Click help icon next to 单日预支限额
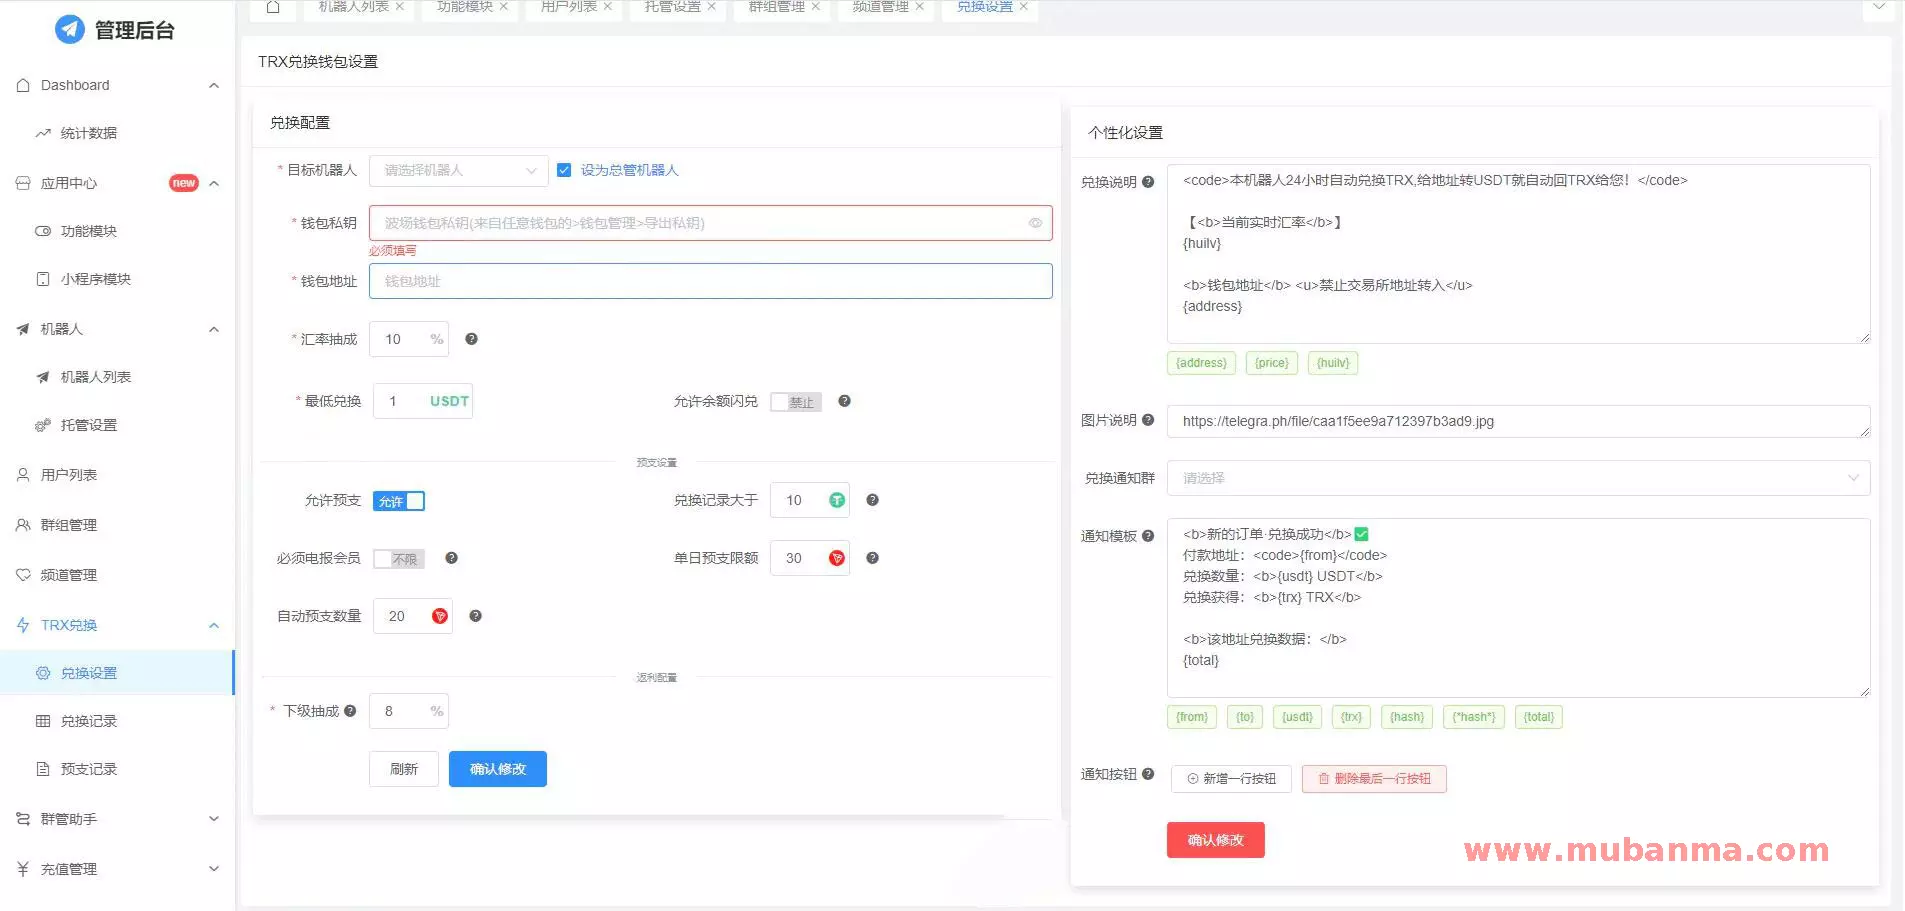The image size is (1905, 911). coord(872,558)
